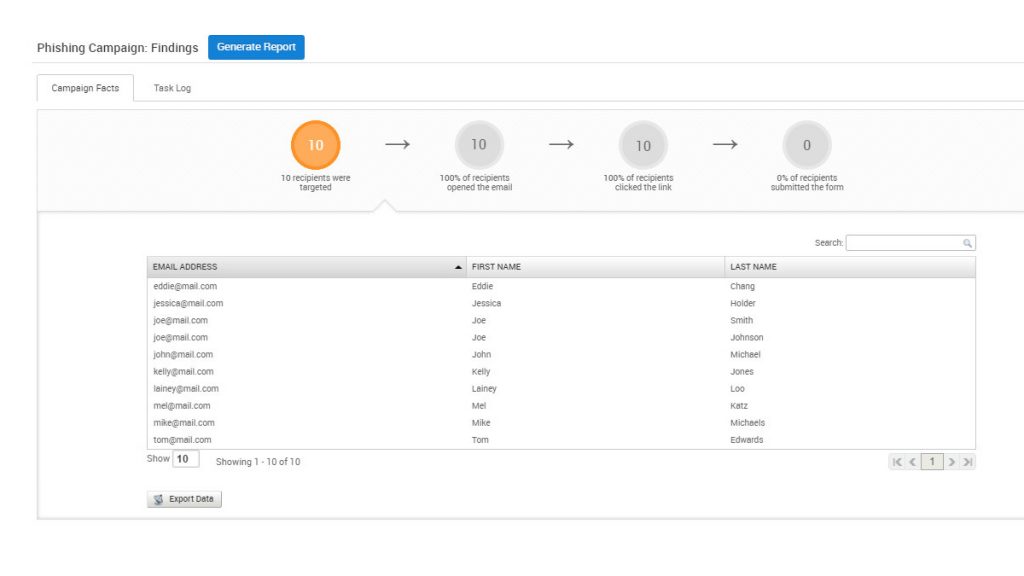Click the Export Data button
This screenshot has height=576, width=1024.
coord(184,499)
